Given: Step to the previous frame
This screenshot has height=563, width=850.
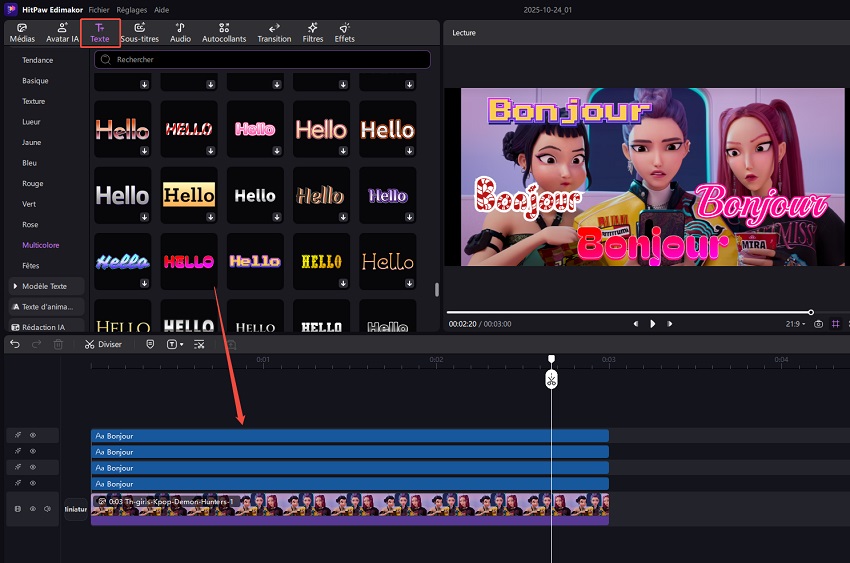Looking at the screenshot, I should pyautogui.click(x=635, y=324).
